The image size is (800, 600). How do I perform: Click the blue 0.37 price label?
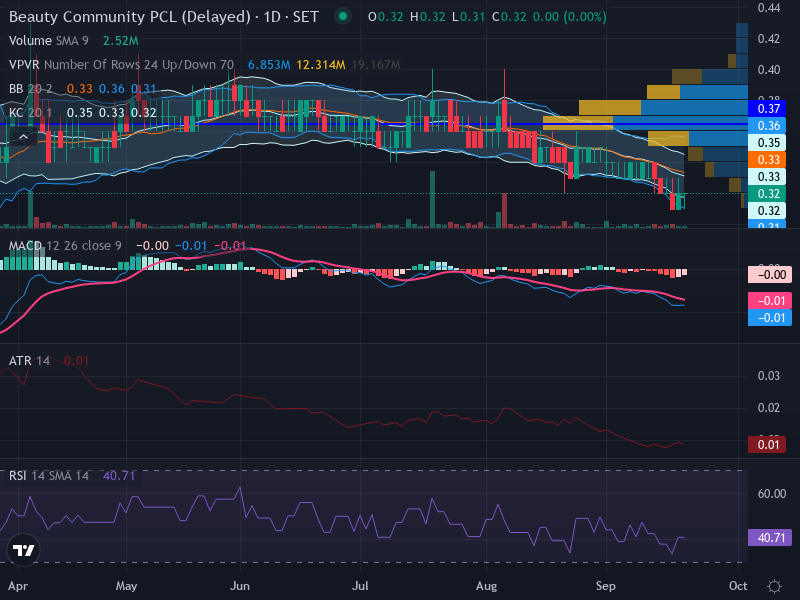tap(766, 109)
